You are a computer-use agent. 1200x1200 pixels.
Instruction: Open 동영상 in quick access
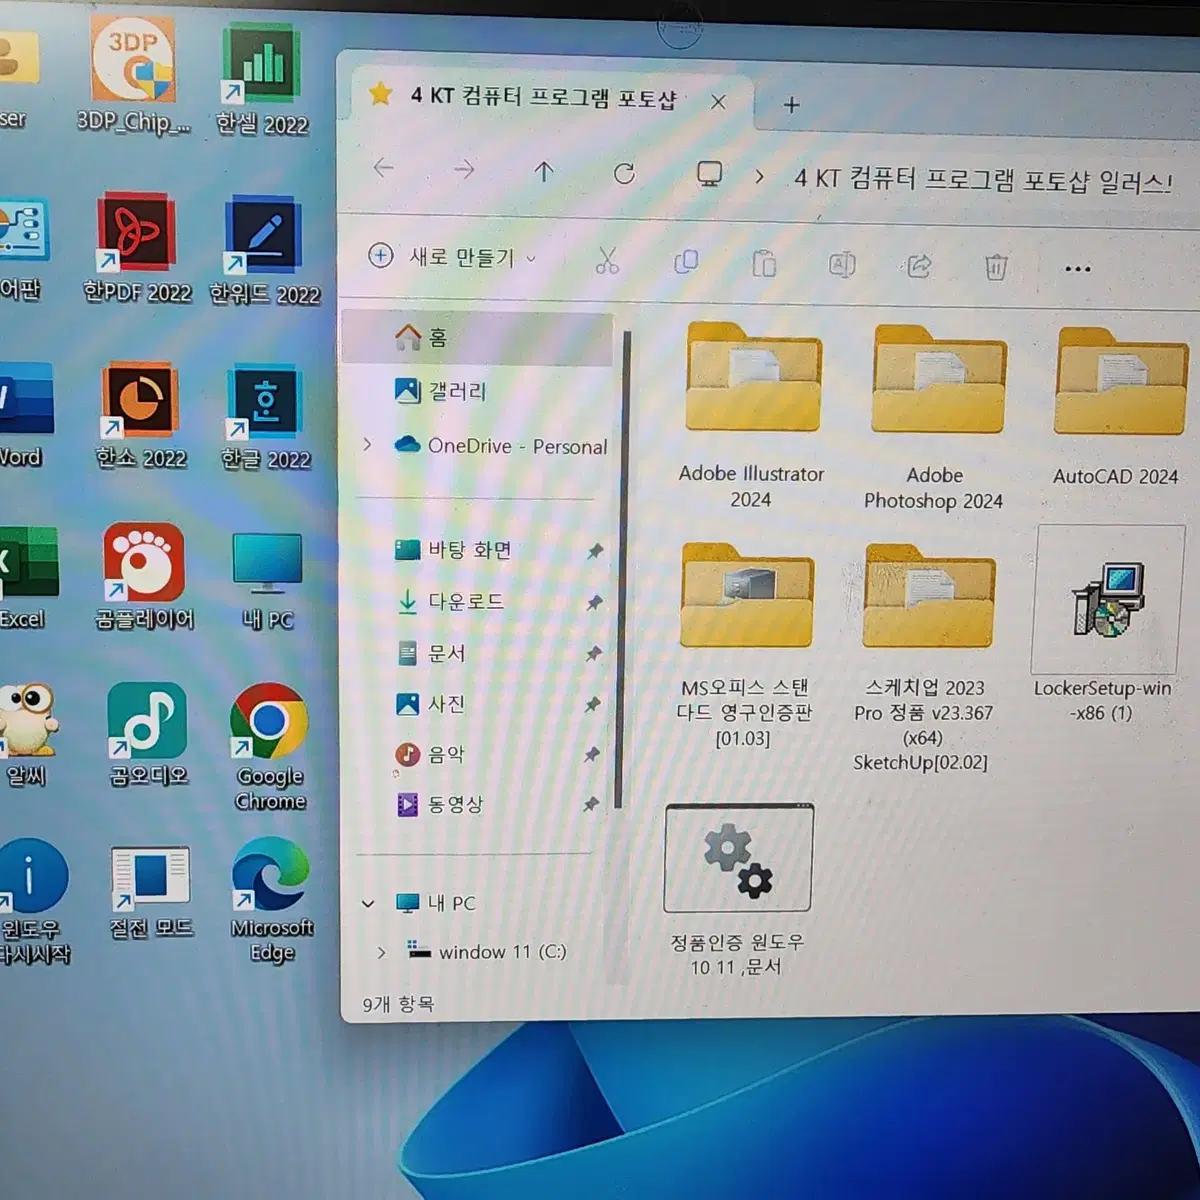click(441, 804)
